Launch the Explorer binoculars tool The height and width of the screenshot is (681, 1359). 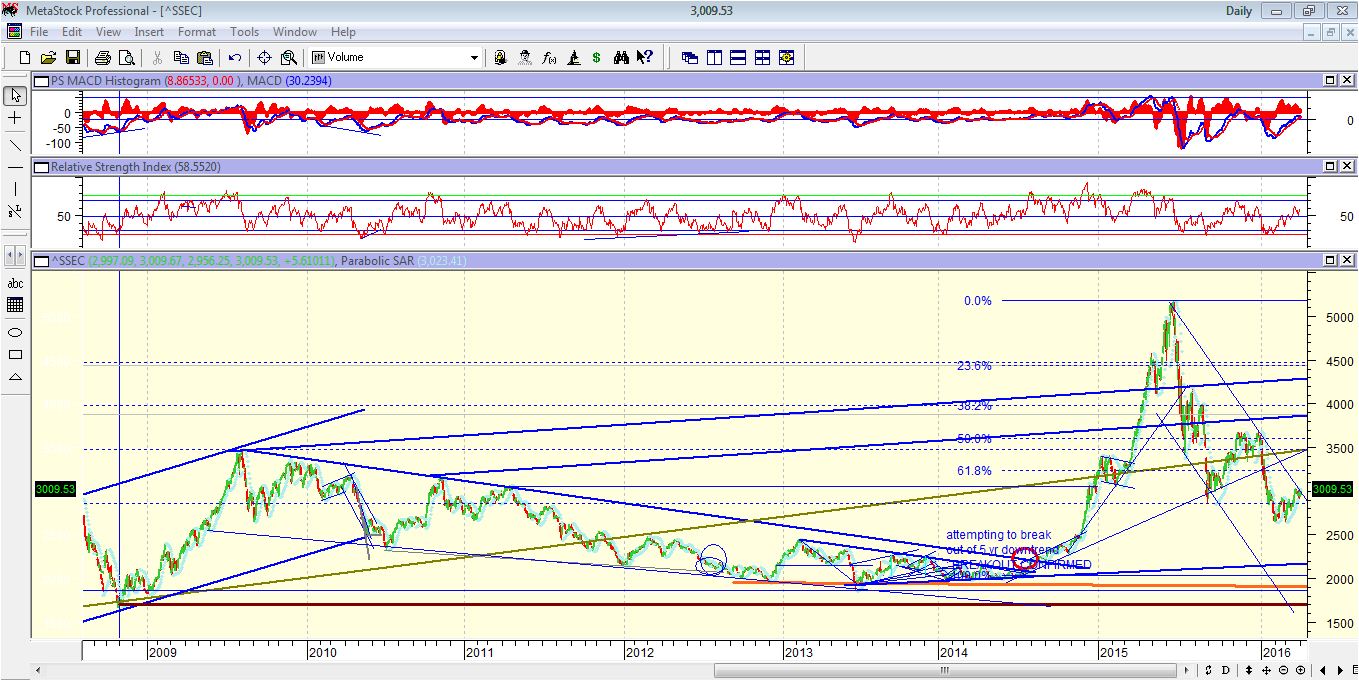(x=621, y=57)
